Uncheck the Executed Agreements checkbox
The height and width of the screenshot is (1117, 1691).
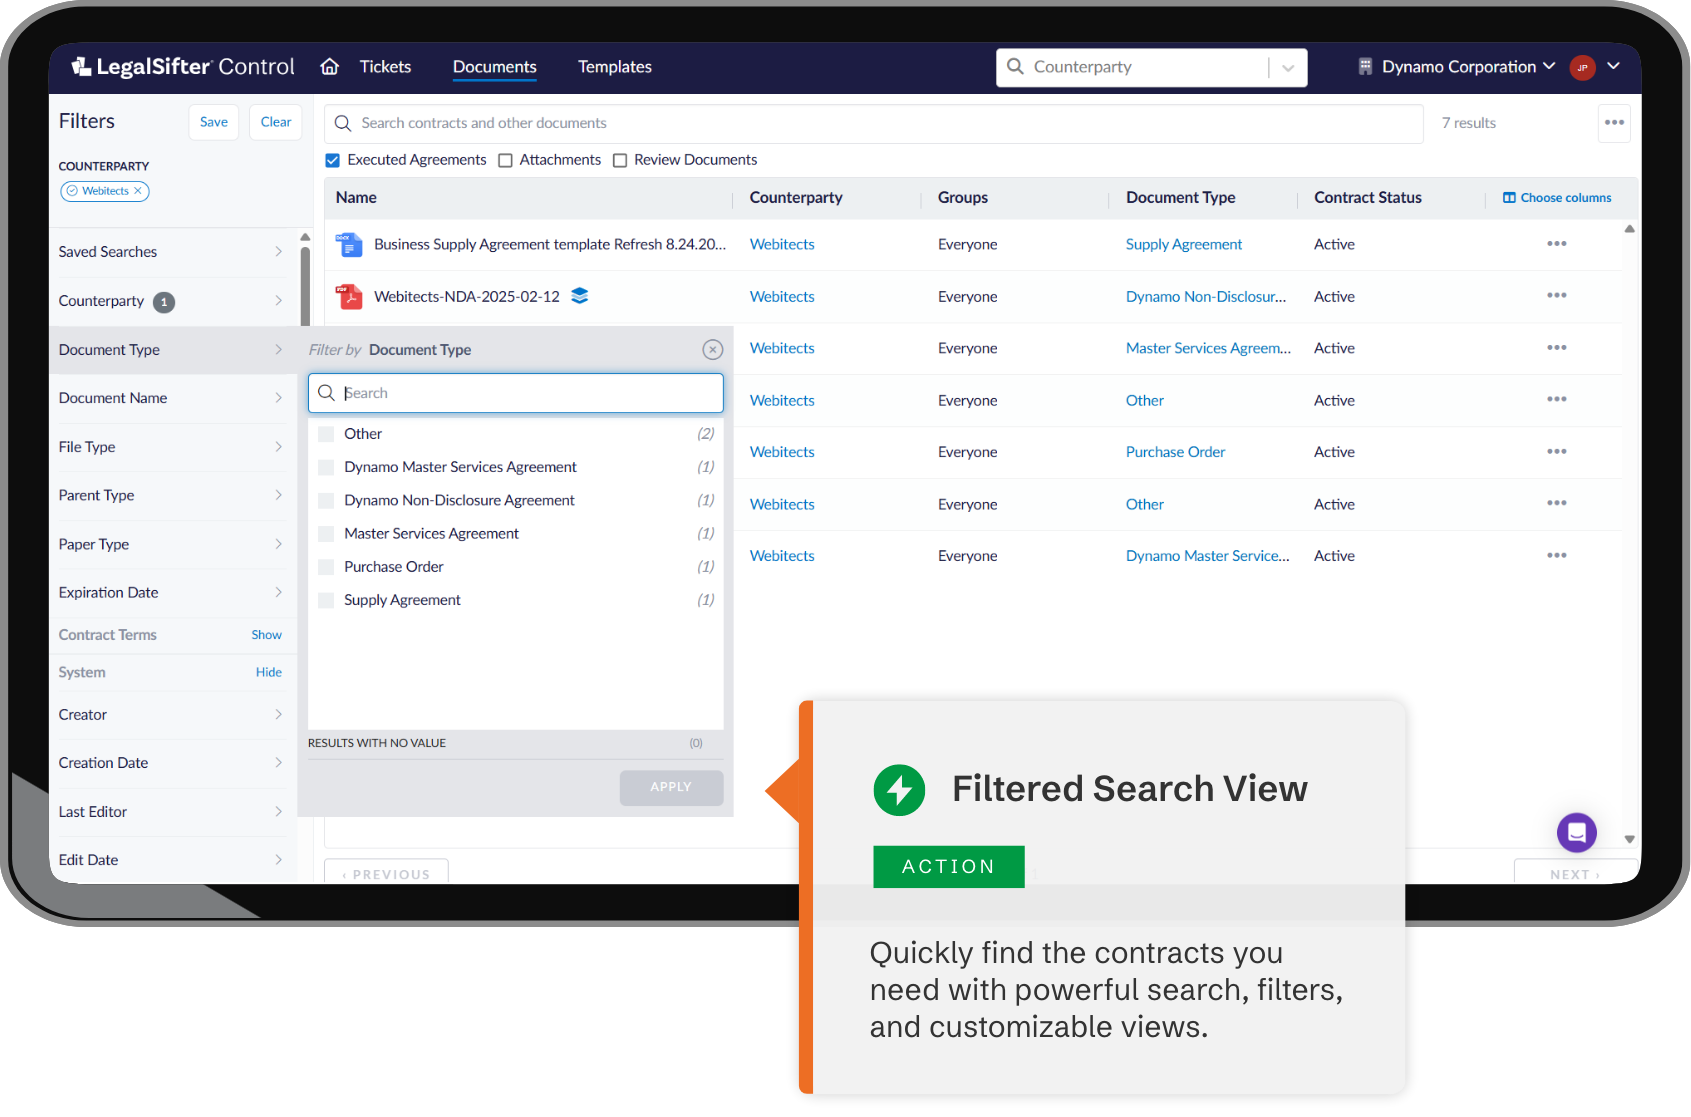pos(333,160)
